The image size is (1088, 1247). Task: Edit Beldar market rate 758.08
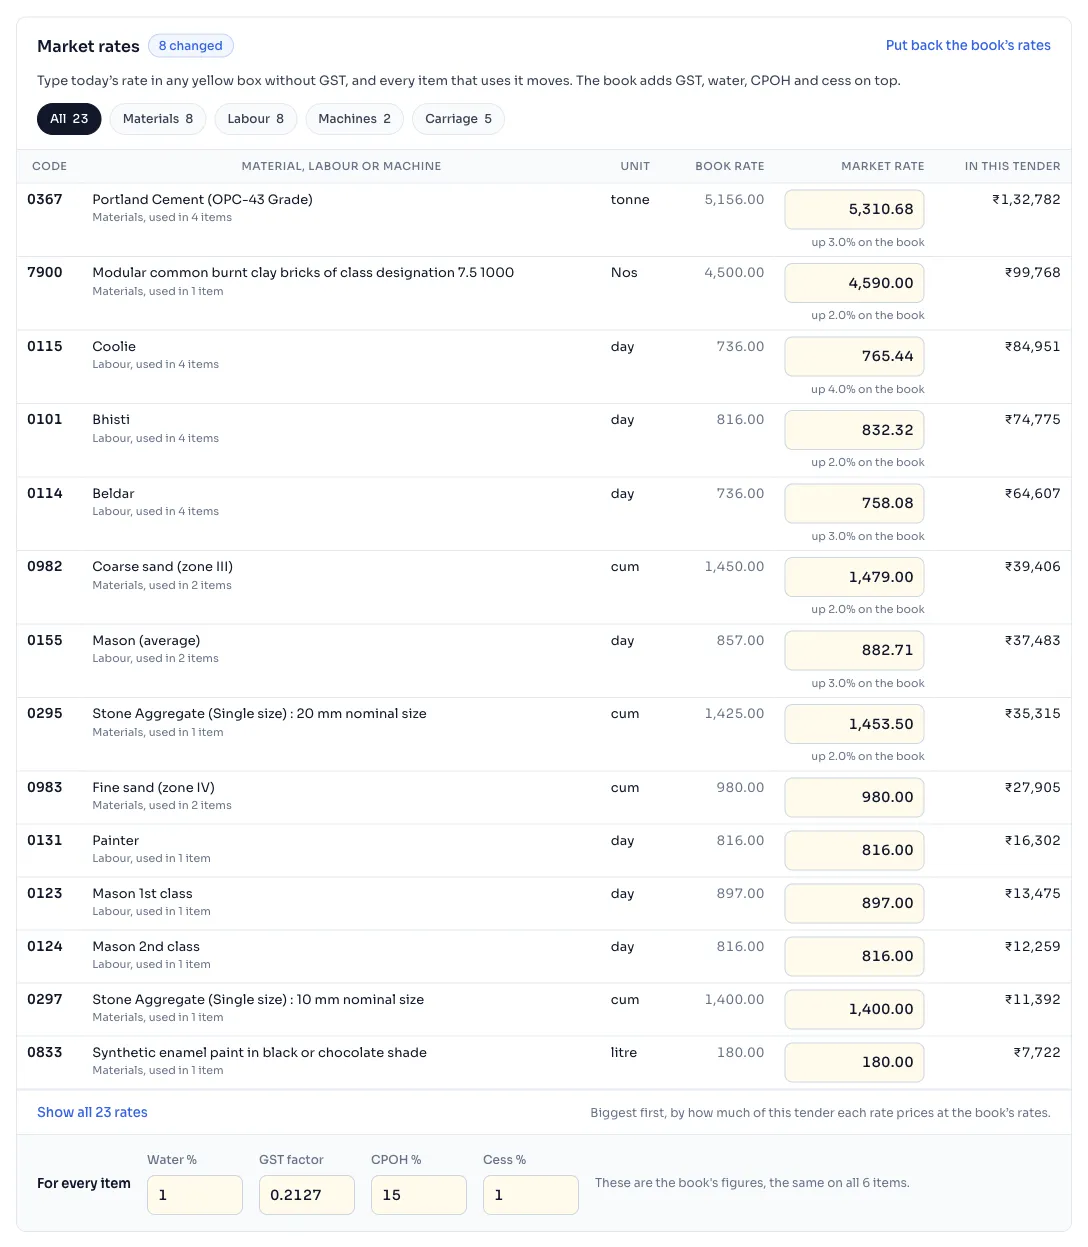click(854, 503)
